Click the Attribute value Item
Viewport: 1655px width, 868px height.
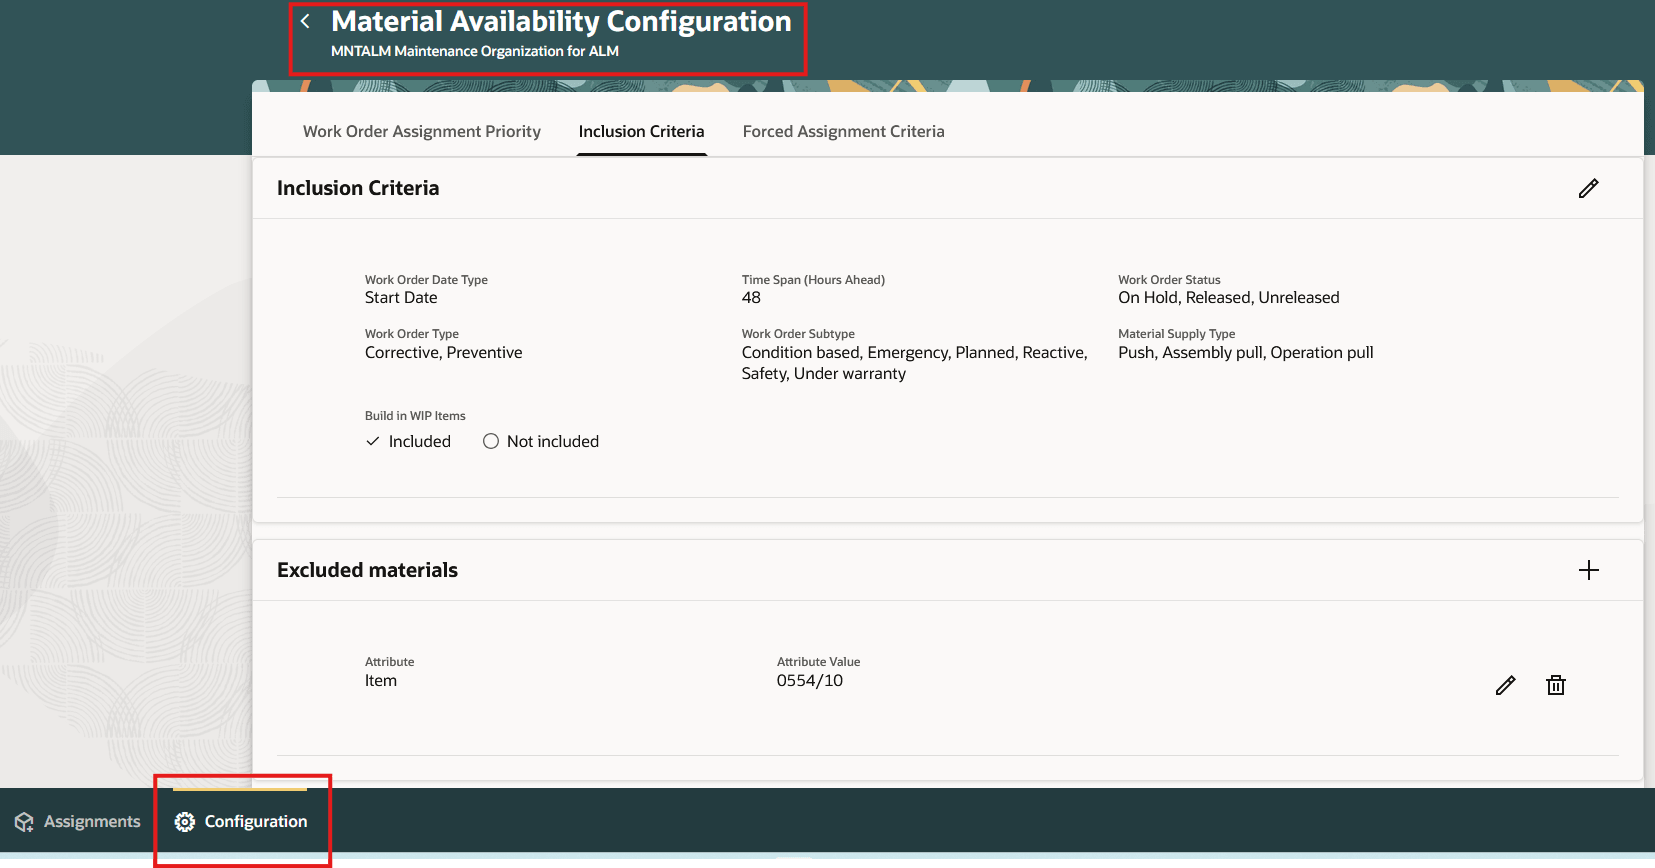coord(381,681)
